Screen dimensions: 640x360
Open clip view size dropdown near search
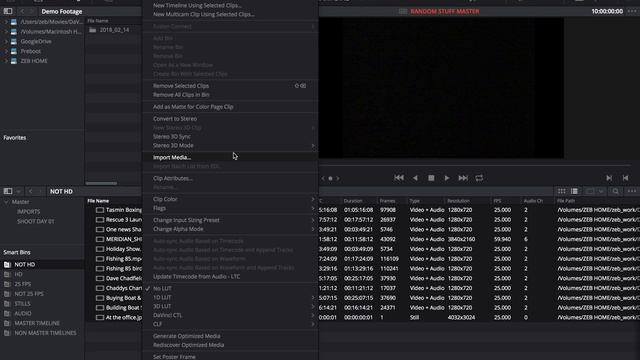[x=601, y=191]
